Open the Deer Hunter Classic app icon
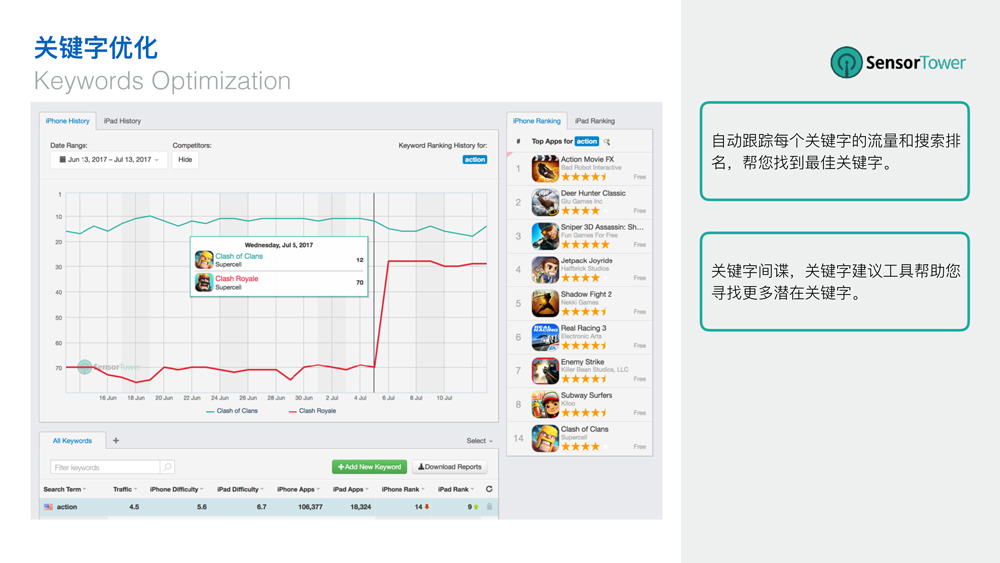 [545, 202]
